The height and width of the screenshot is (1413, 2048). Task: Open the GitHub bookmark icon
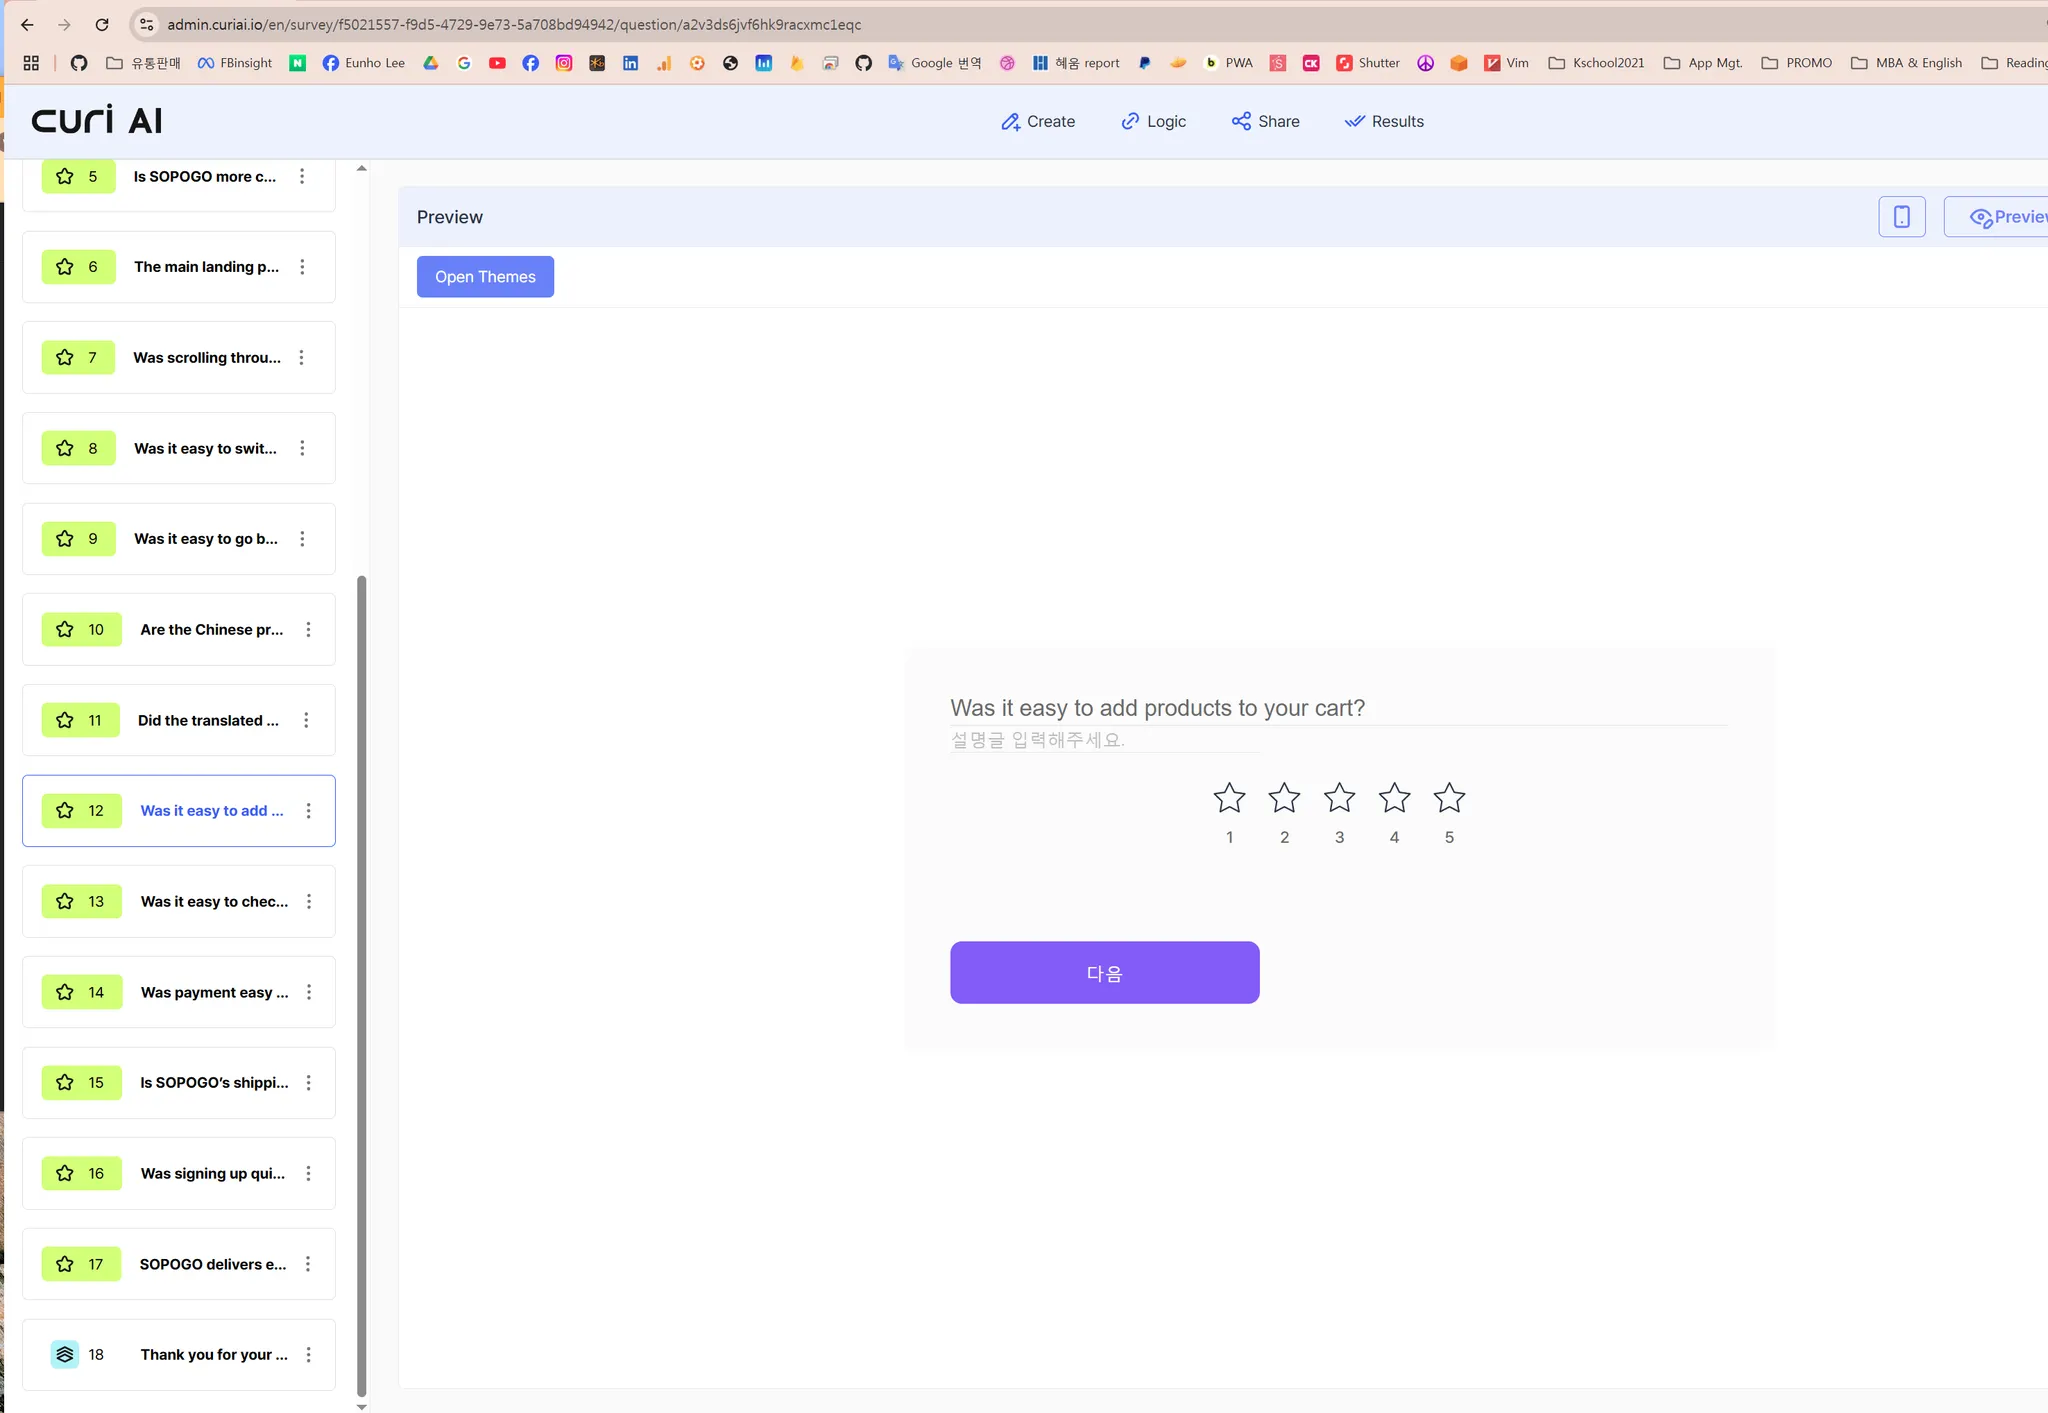[79, 63]
